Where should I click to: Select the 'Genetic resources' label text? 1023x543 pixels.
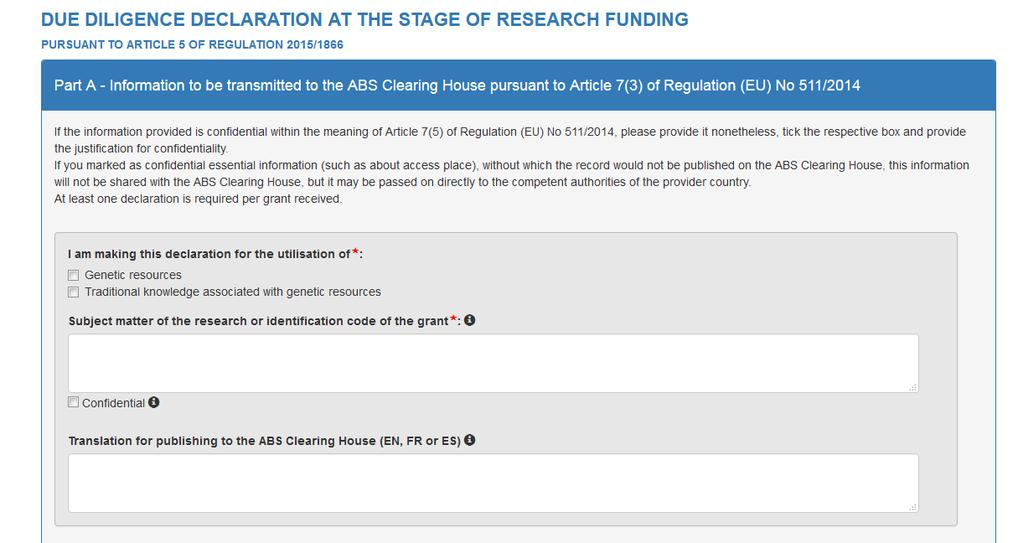pos(133,275)
